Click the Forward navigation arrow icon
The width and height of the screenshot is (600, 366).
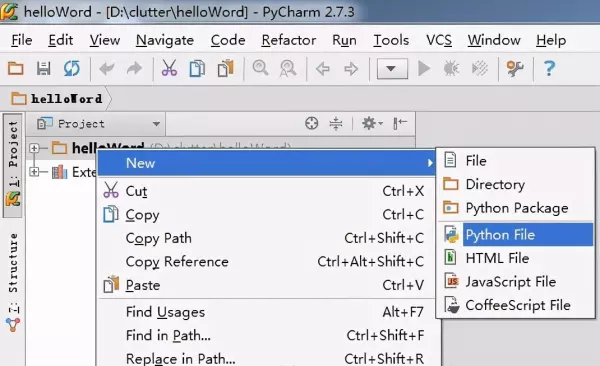pyautogui.click(x=351, y=69)
